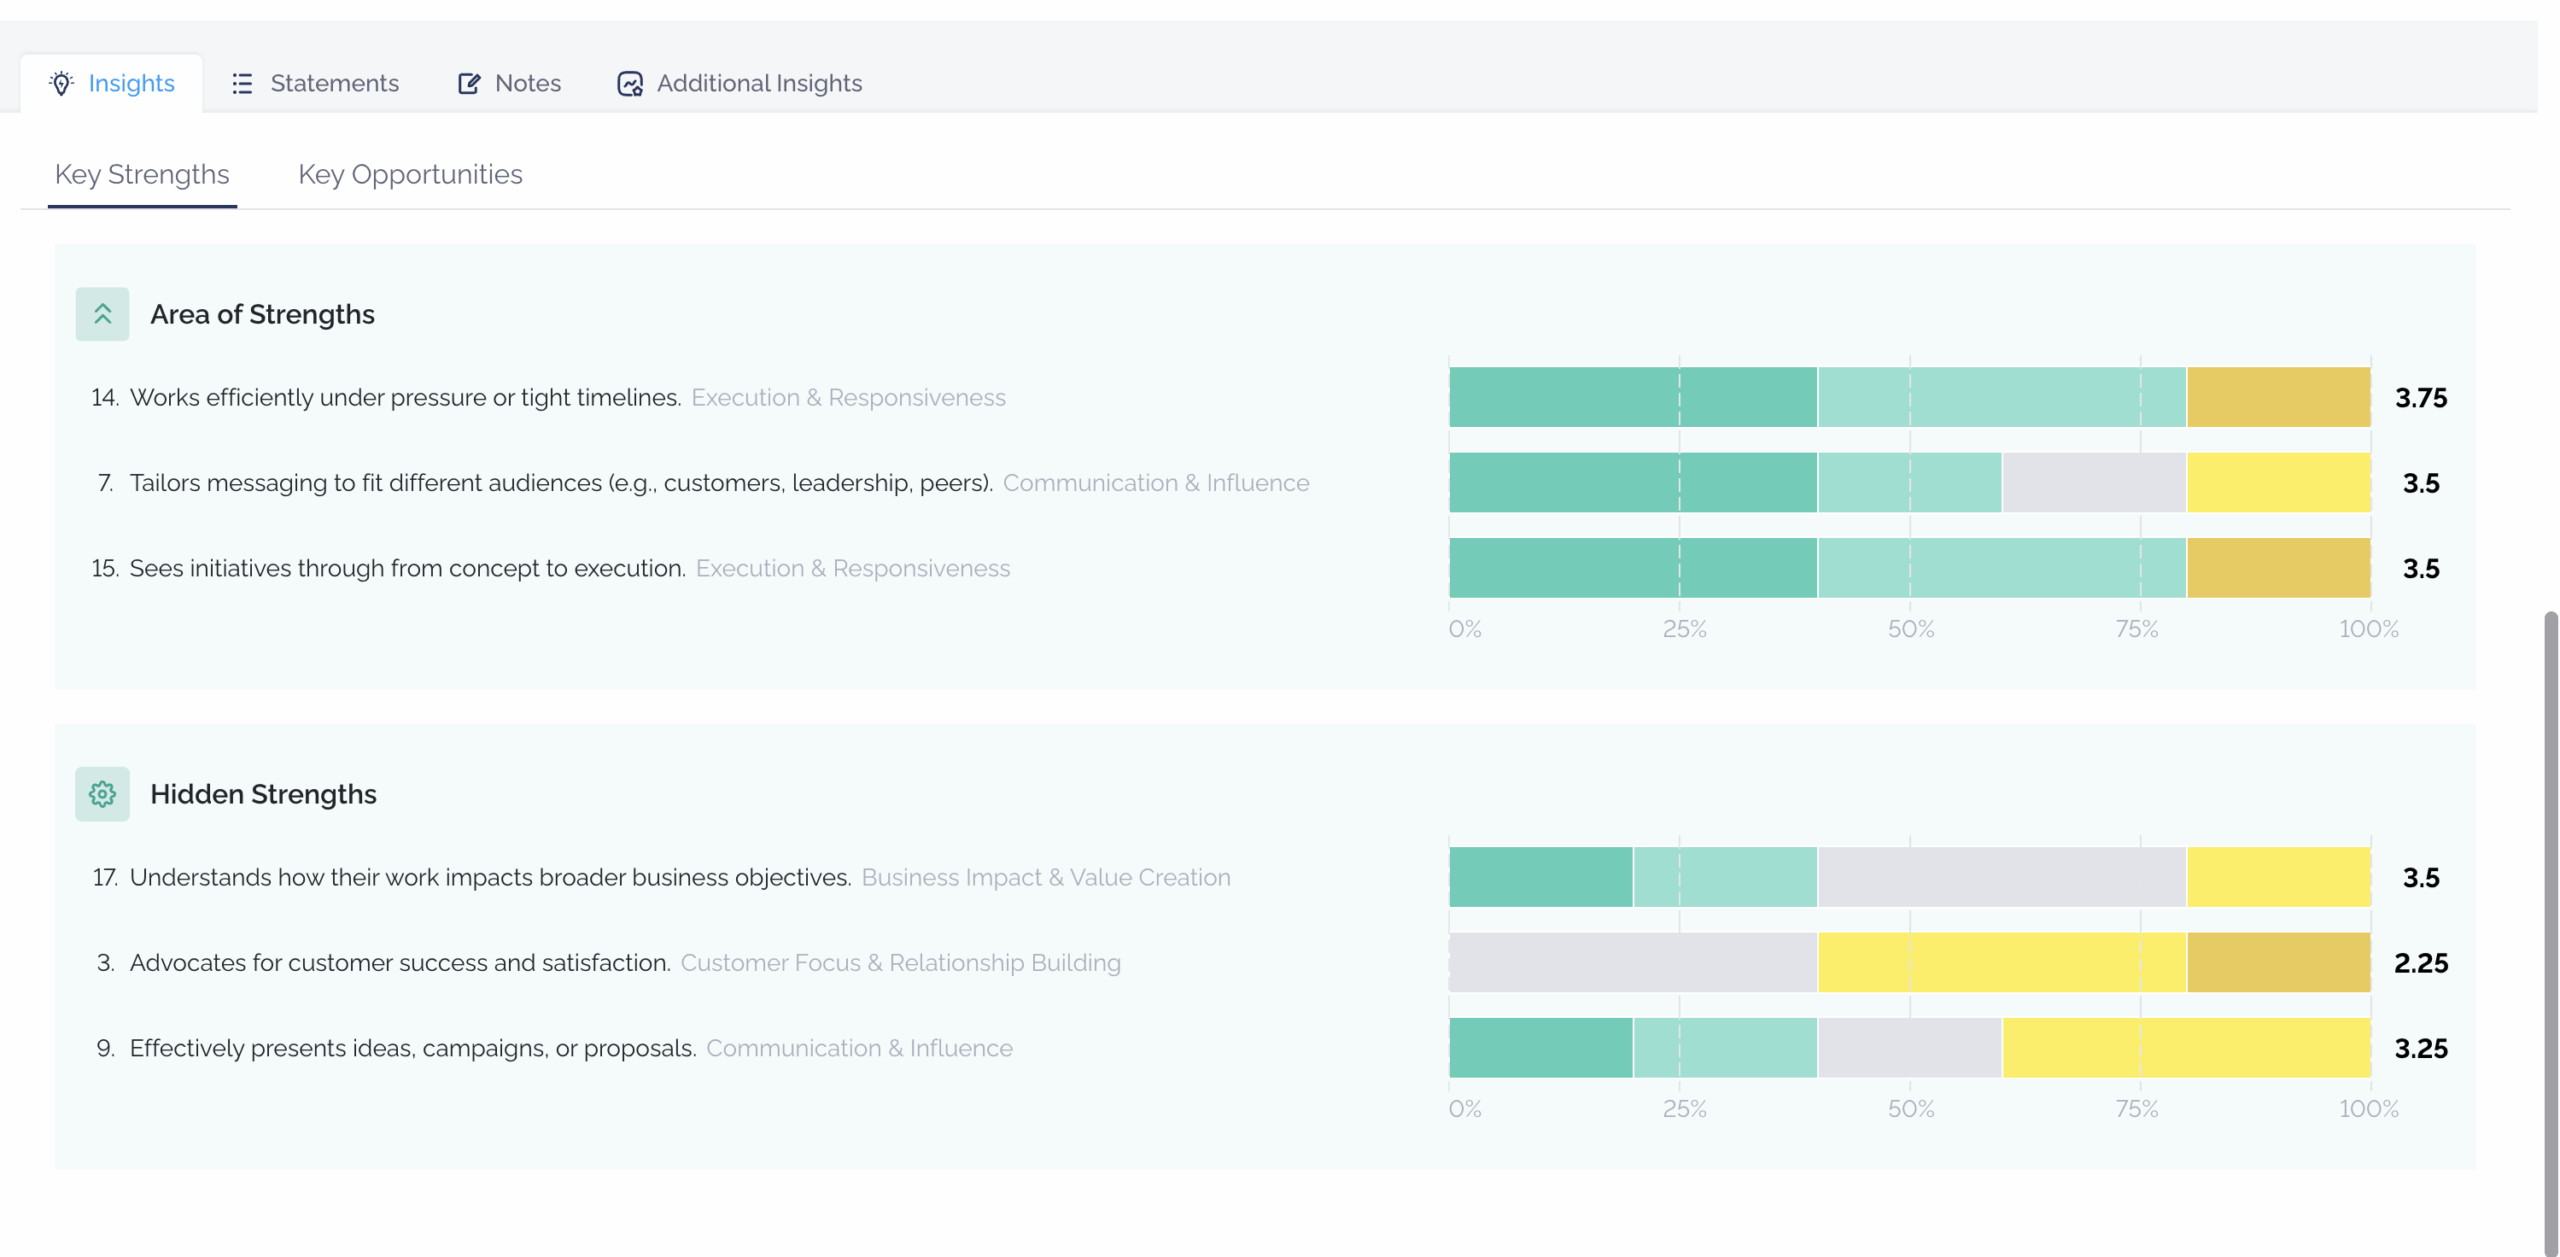Click the Customer Focus & Relationship Building tag

click(x=900, y=962)
